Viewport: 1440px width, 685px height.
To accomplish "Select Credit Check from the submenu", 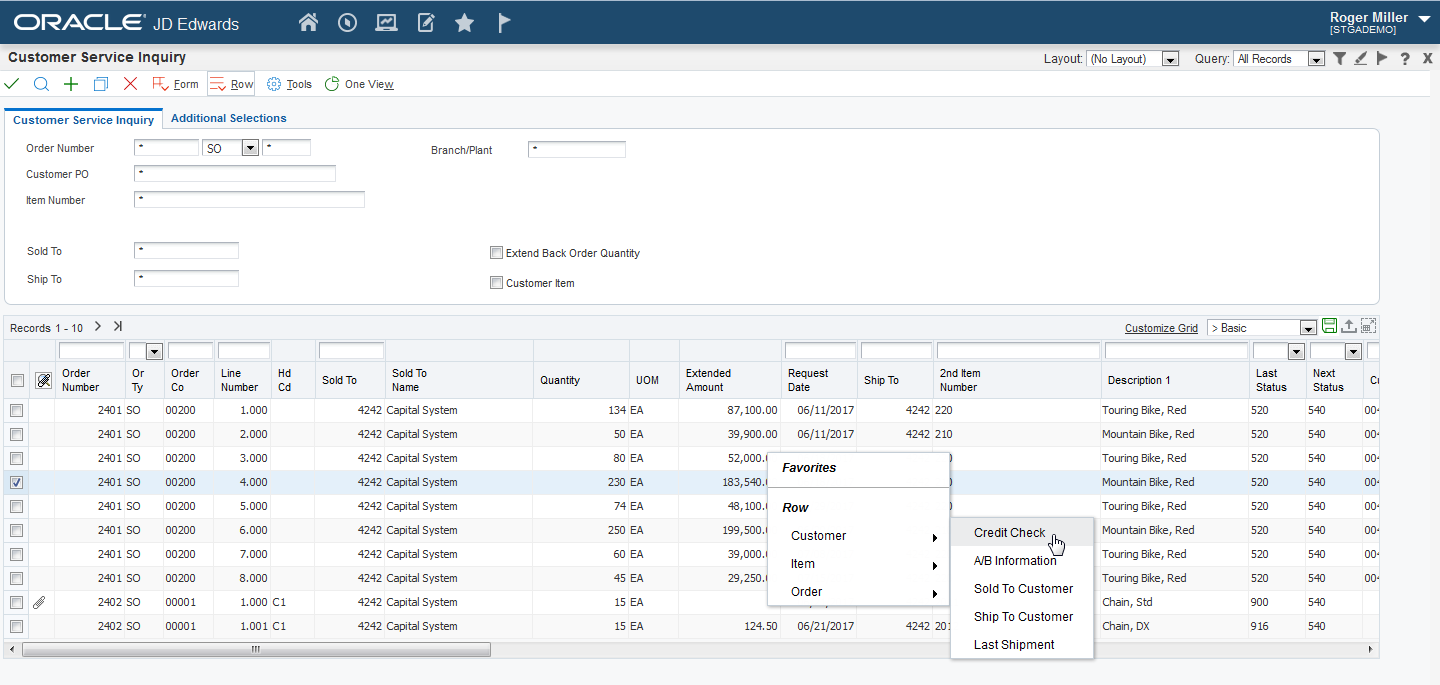I will [x=1010, y=533].
